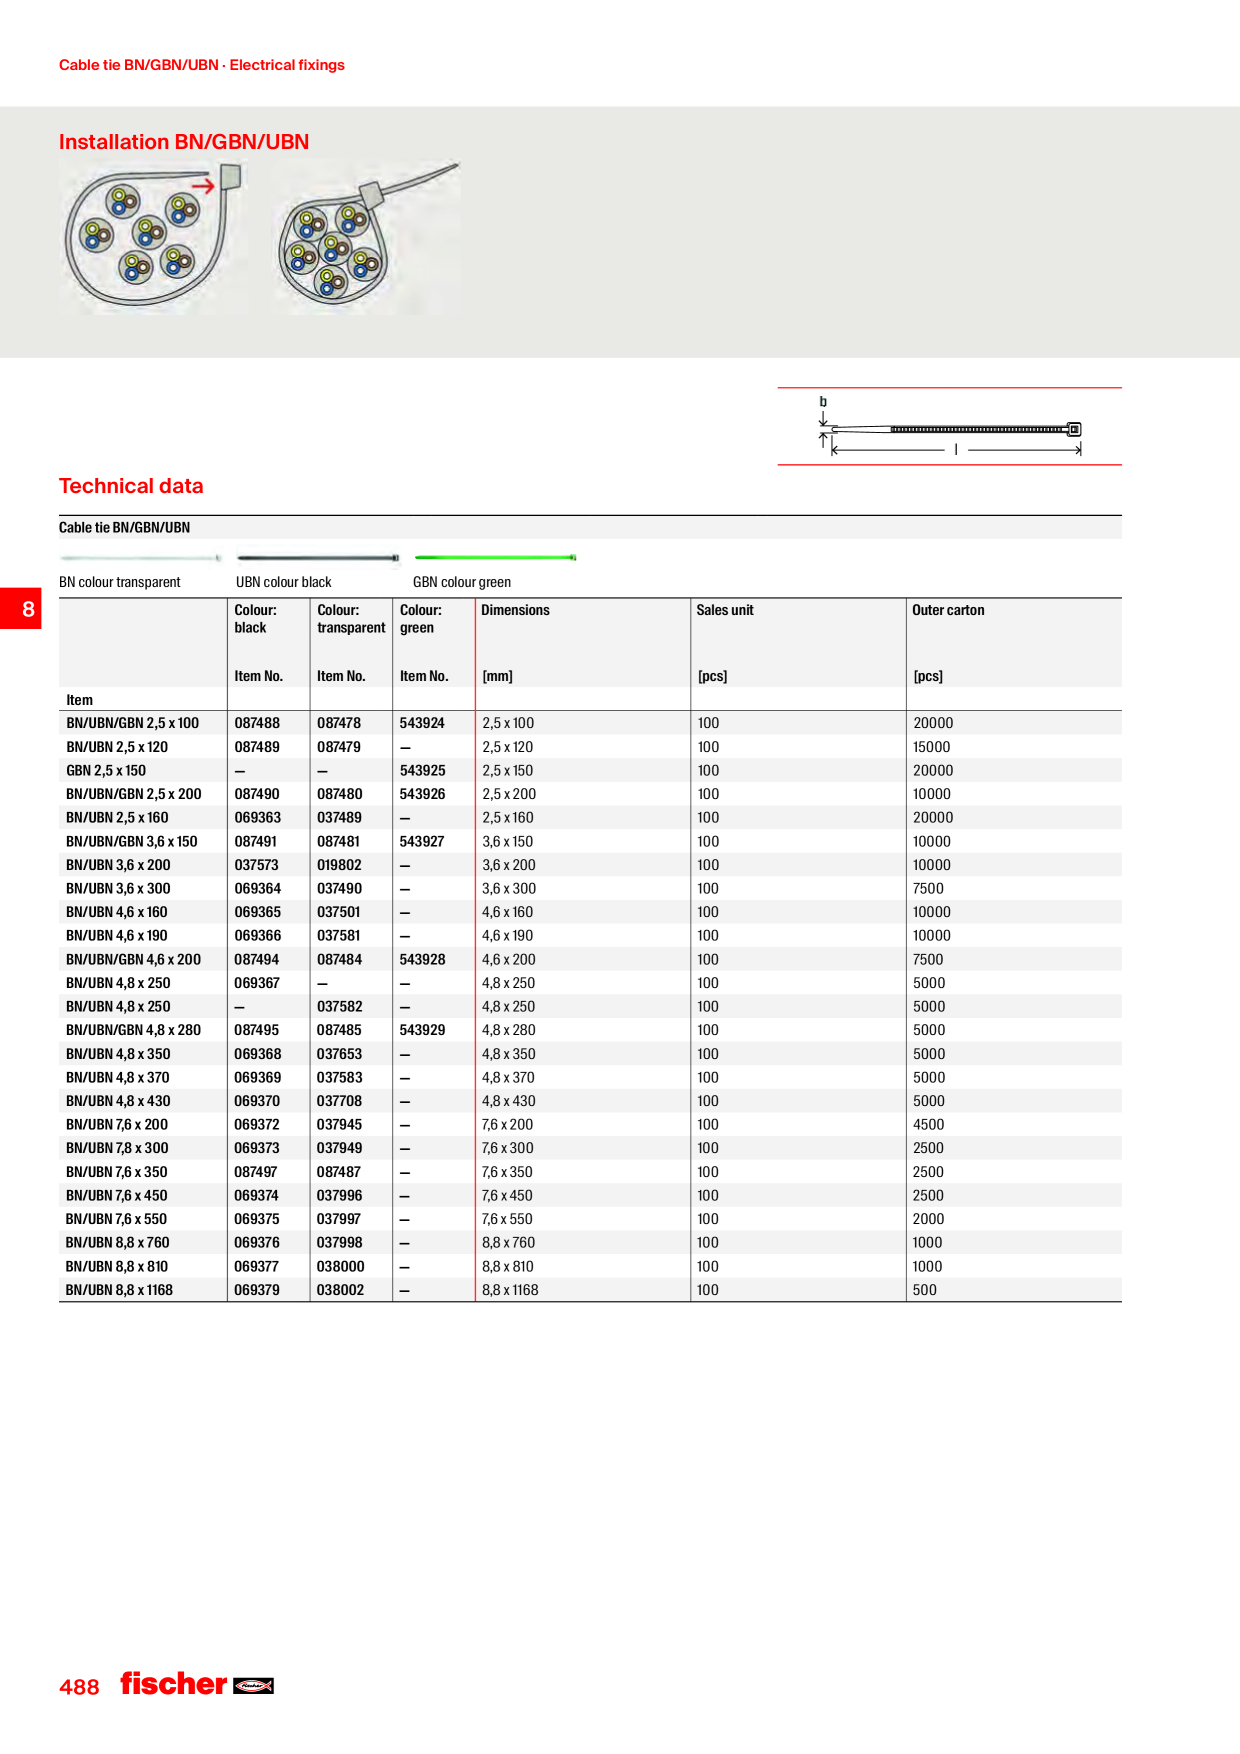
Task: Click the black UBN cable tie sample
Action: click(318, 557)
